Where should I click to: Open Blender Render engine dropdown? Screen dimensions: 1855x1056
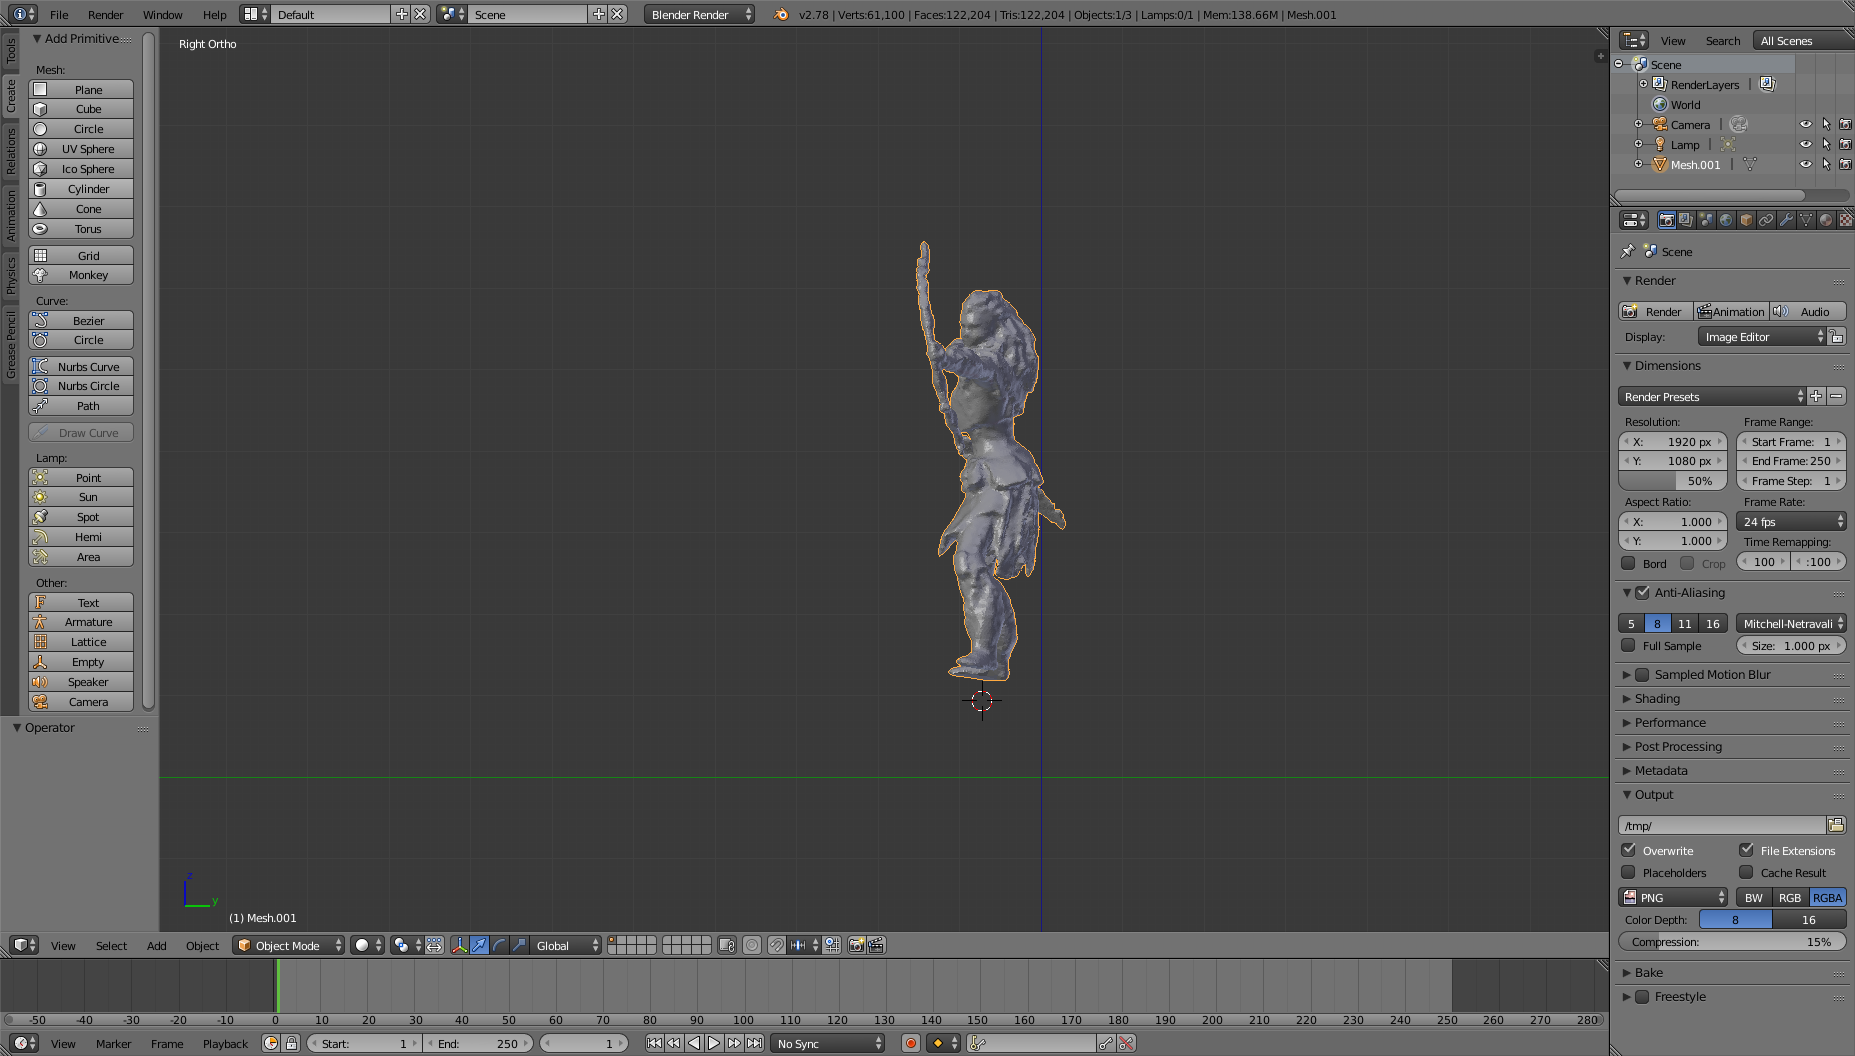(699, 14)
